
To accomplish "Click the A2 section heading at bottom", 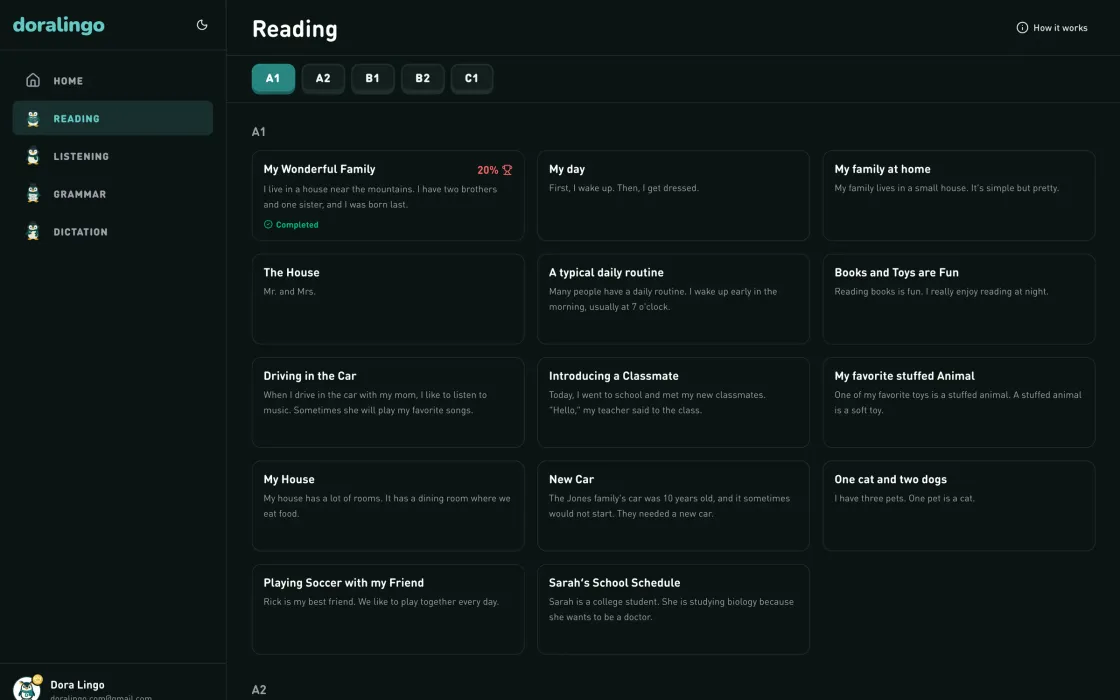I will 259,689.
